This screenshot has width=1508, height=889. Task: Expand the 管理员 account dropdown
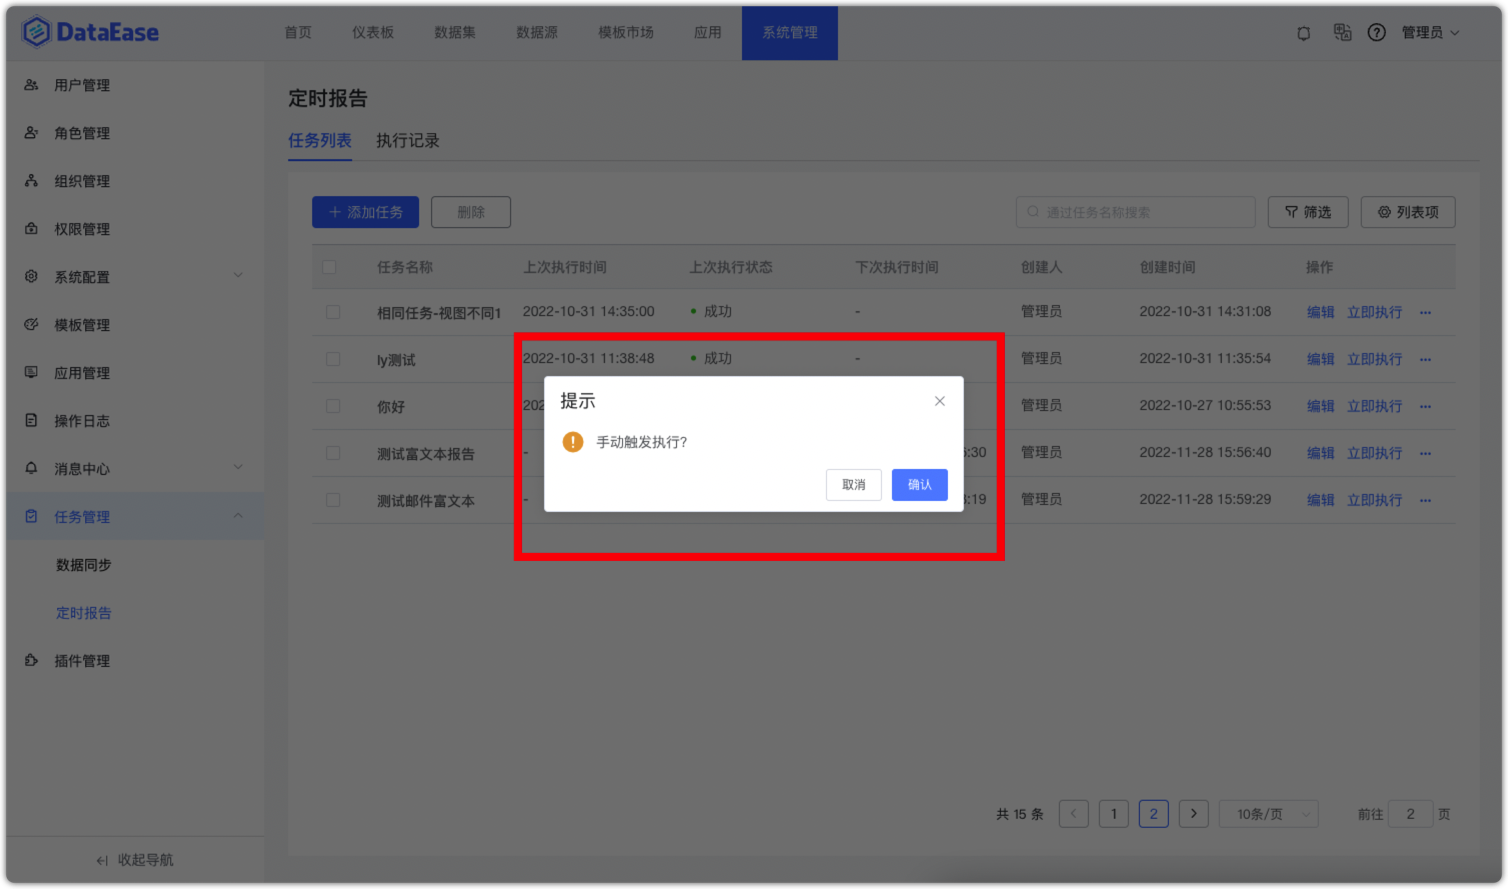(1428, 32)
